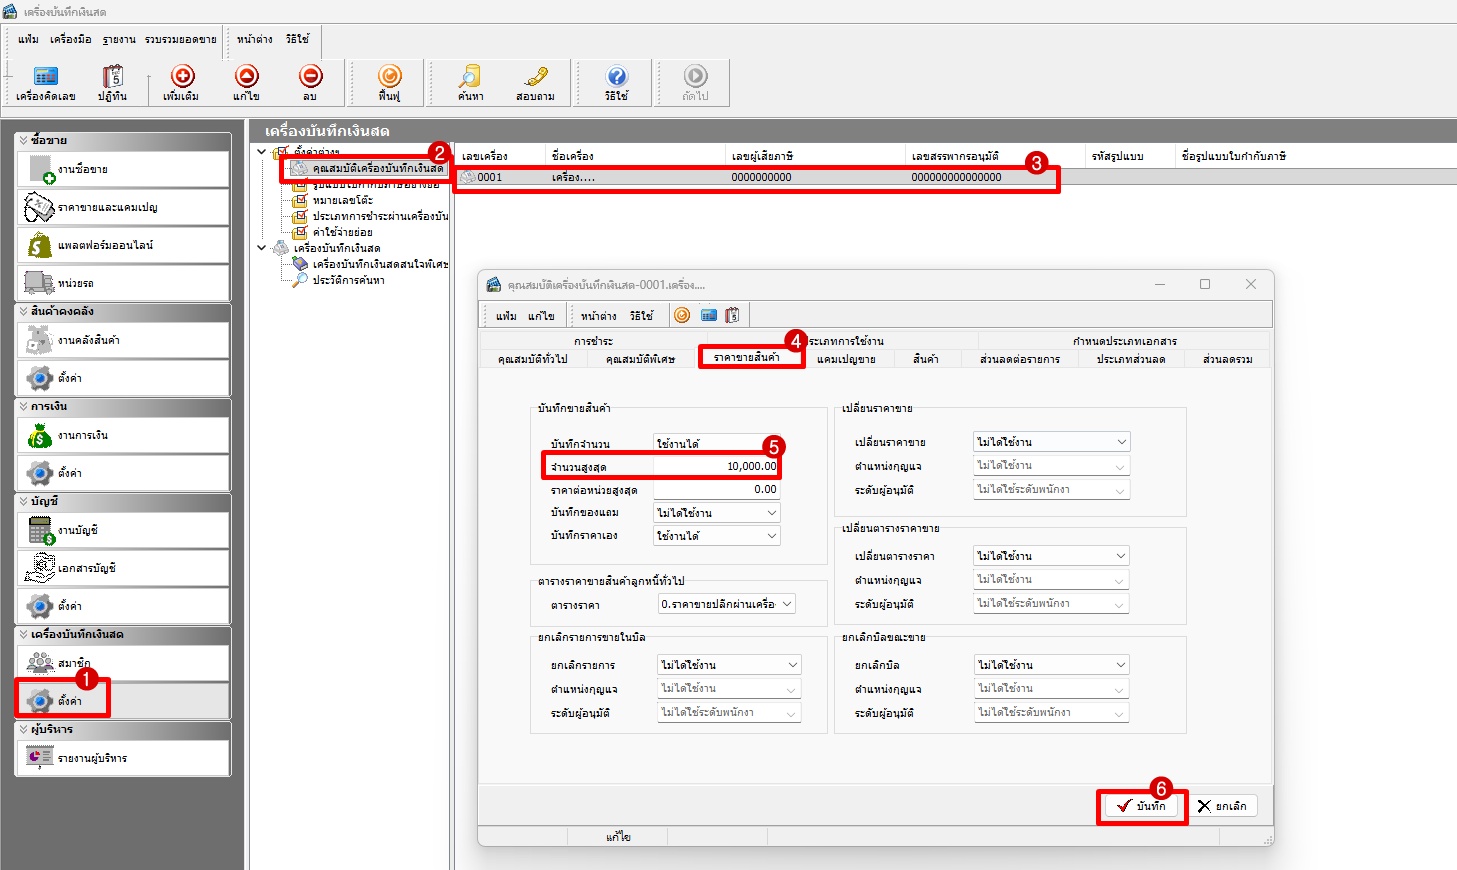Screen dimensions: 1457x870
Task: Click the ปฏิทิน calendar icon
Action: [x=112, y=78]
